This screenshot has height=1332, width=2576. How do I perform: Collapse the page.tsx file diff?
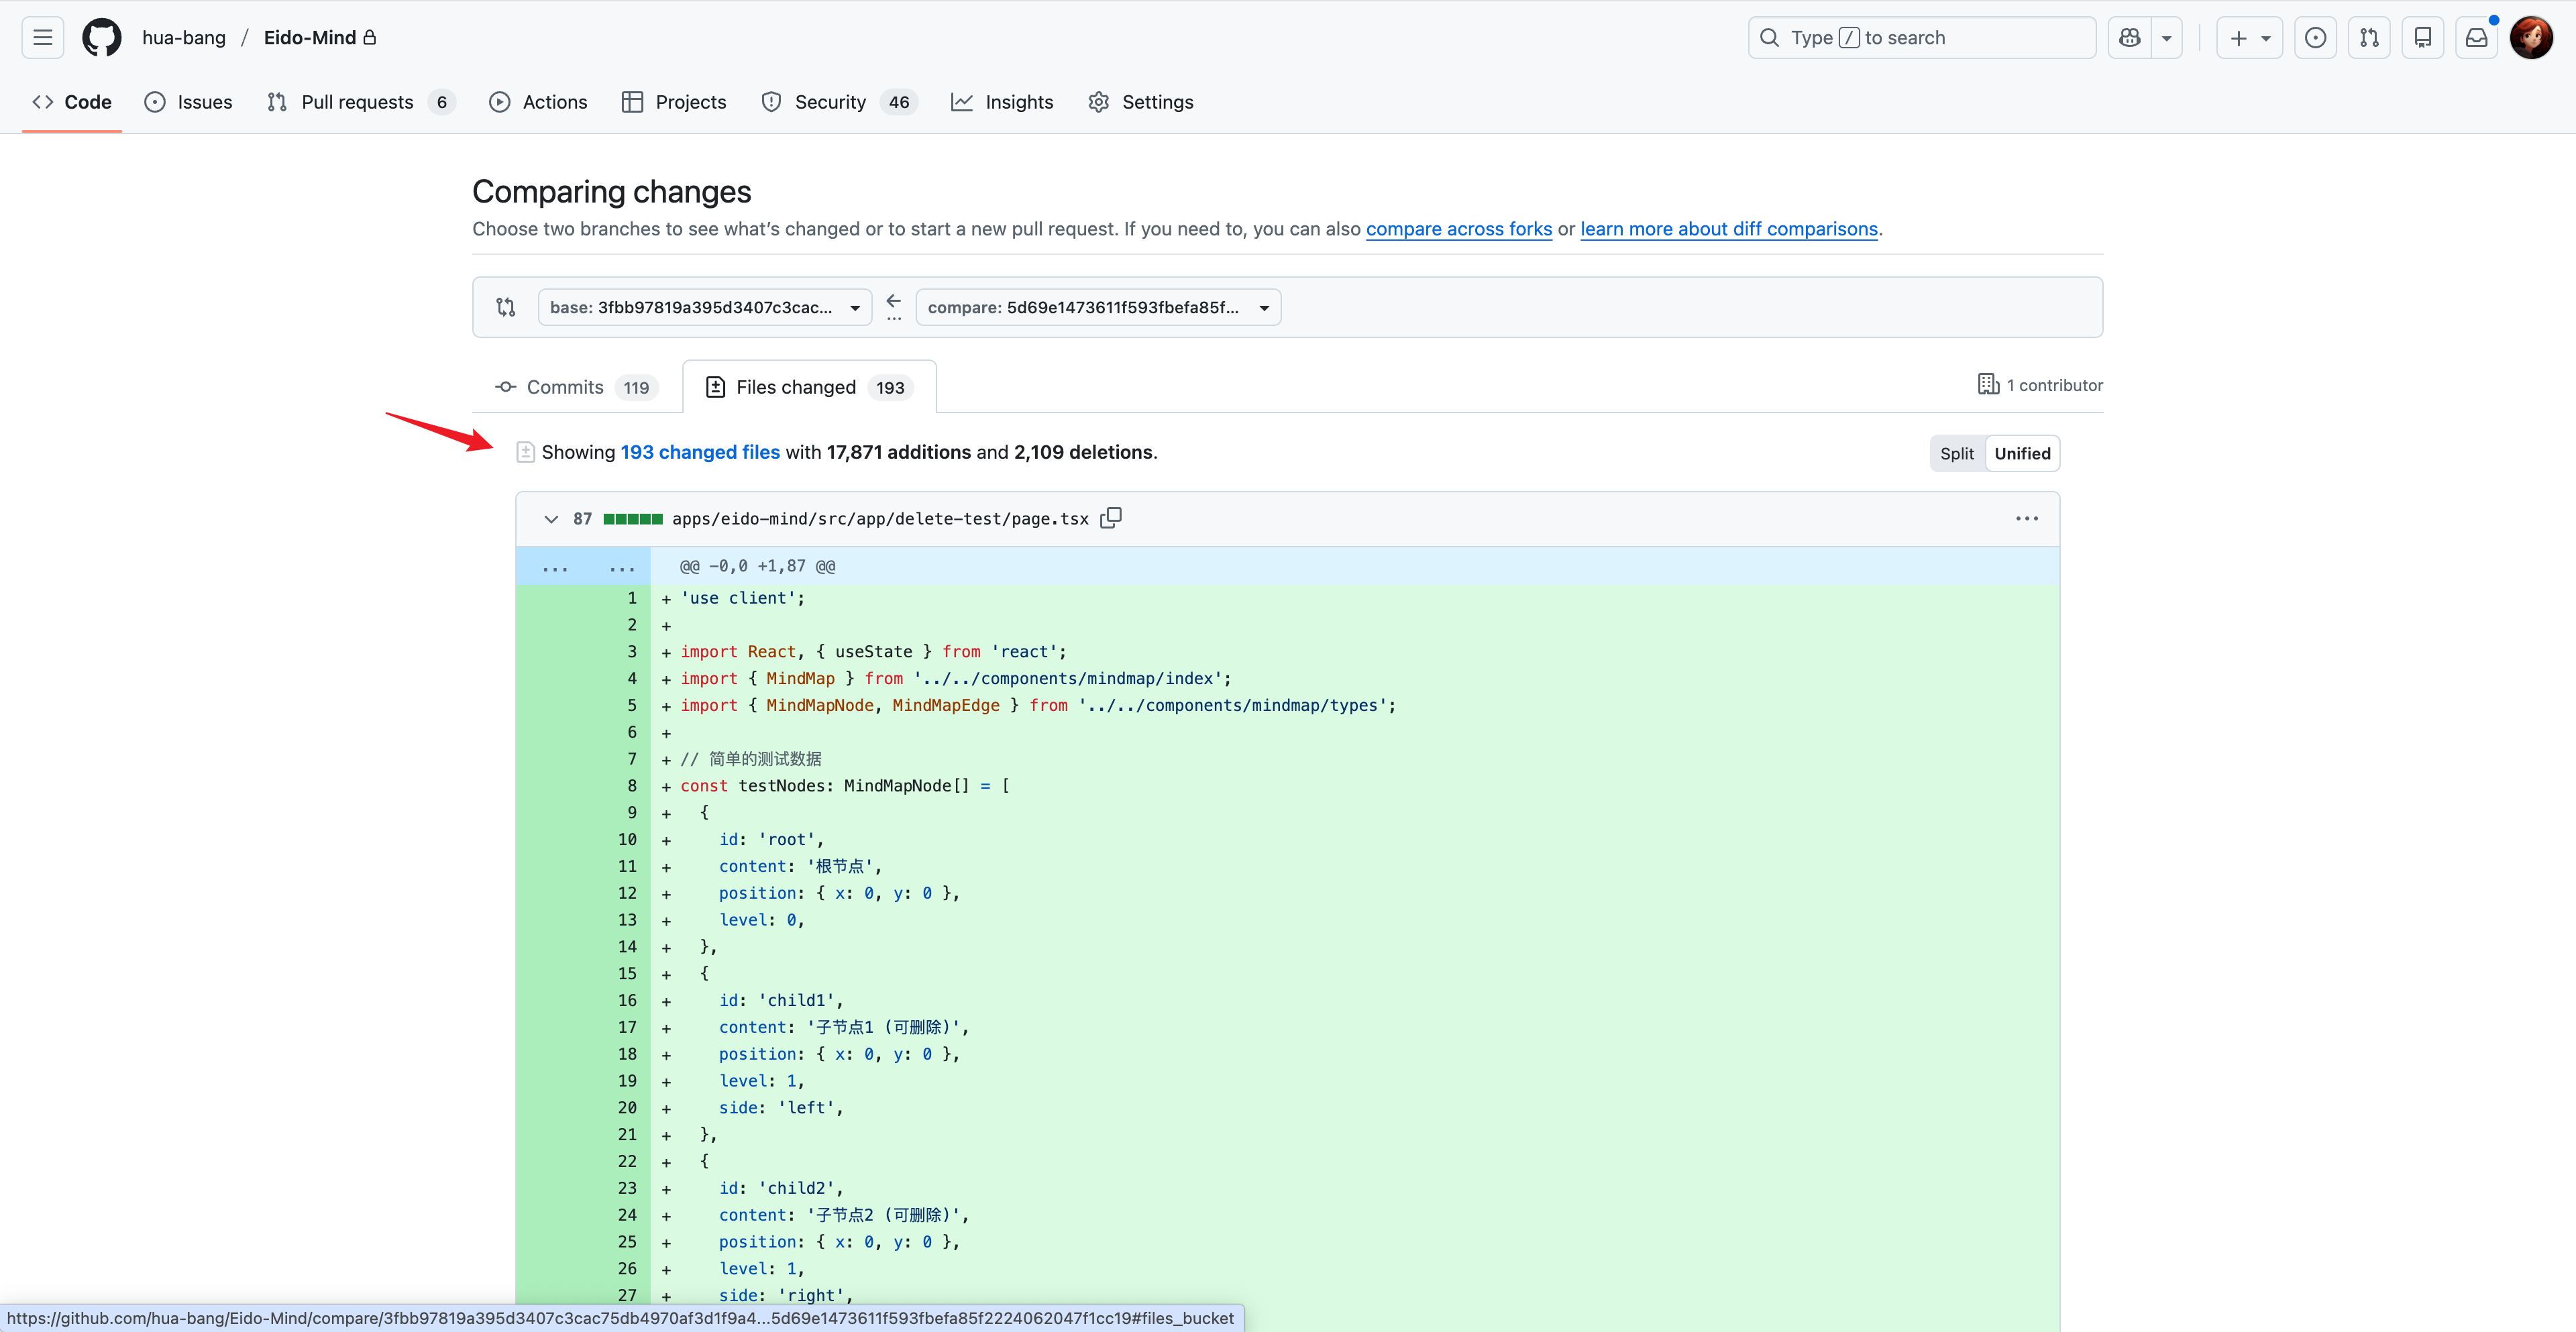[551, 519]
